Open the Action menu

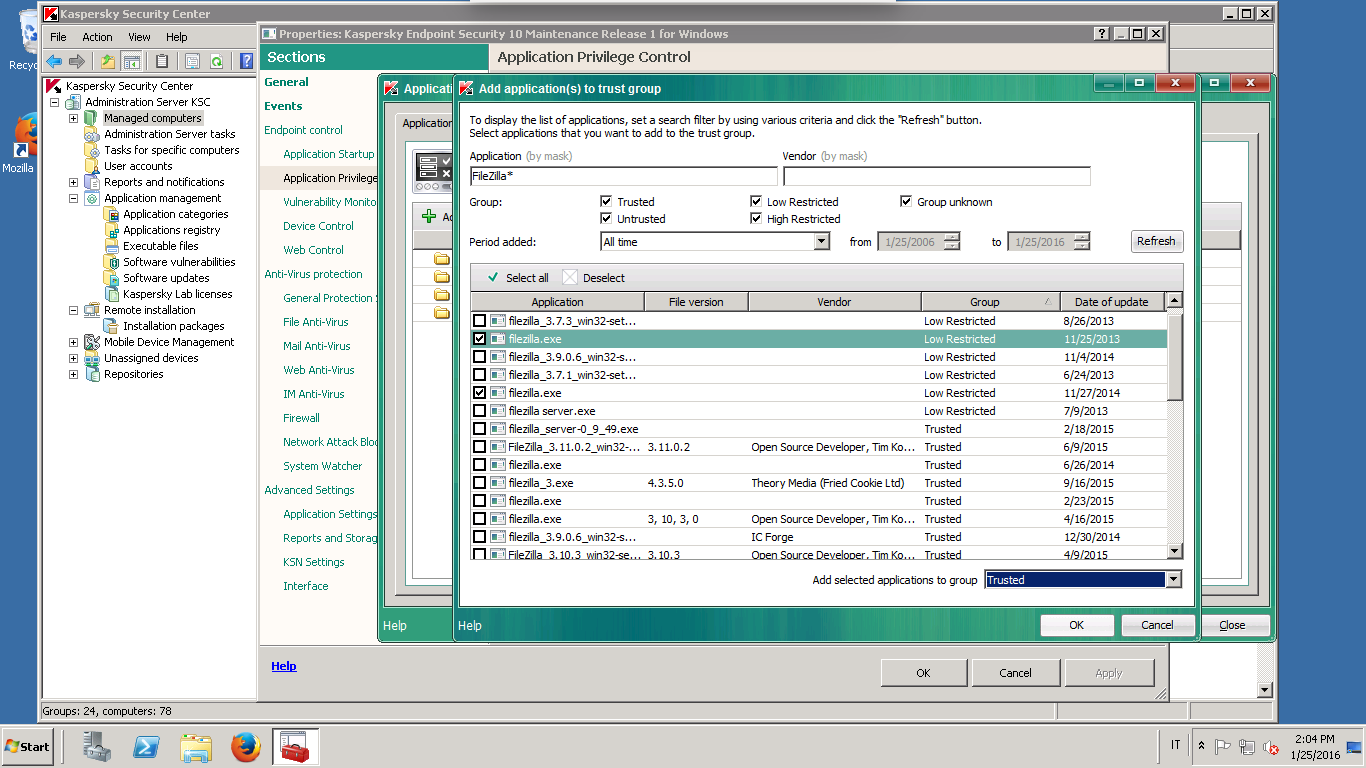pos(97,37)
